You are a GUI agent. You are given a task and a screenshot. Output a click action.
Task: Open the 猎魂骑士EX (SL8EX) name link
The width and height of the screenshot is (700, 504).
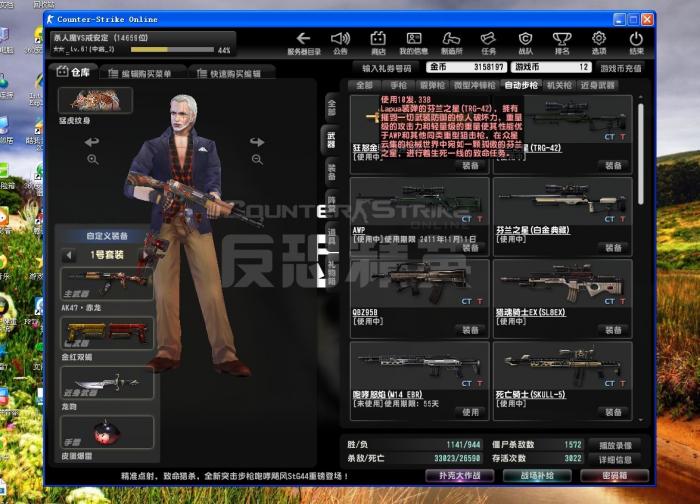point(530,312)
